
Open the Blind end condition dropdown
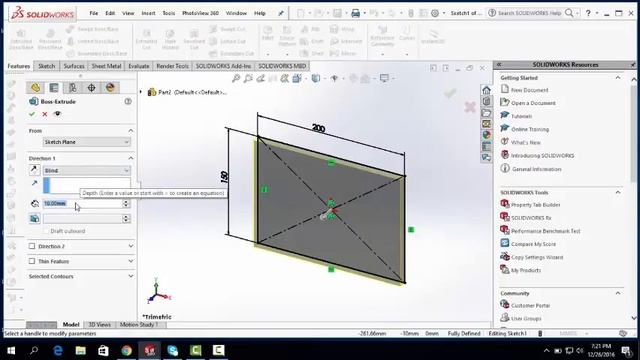coord(87,170)
